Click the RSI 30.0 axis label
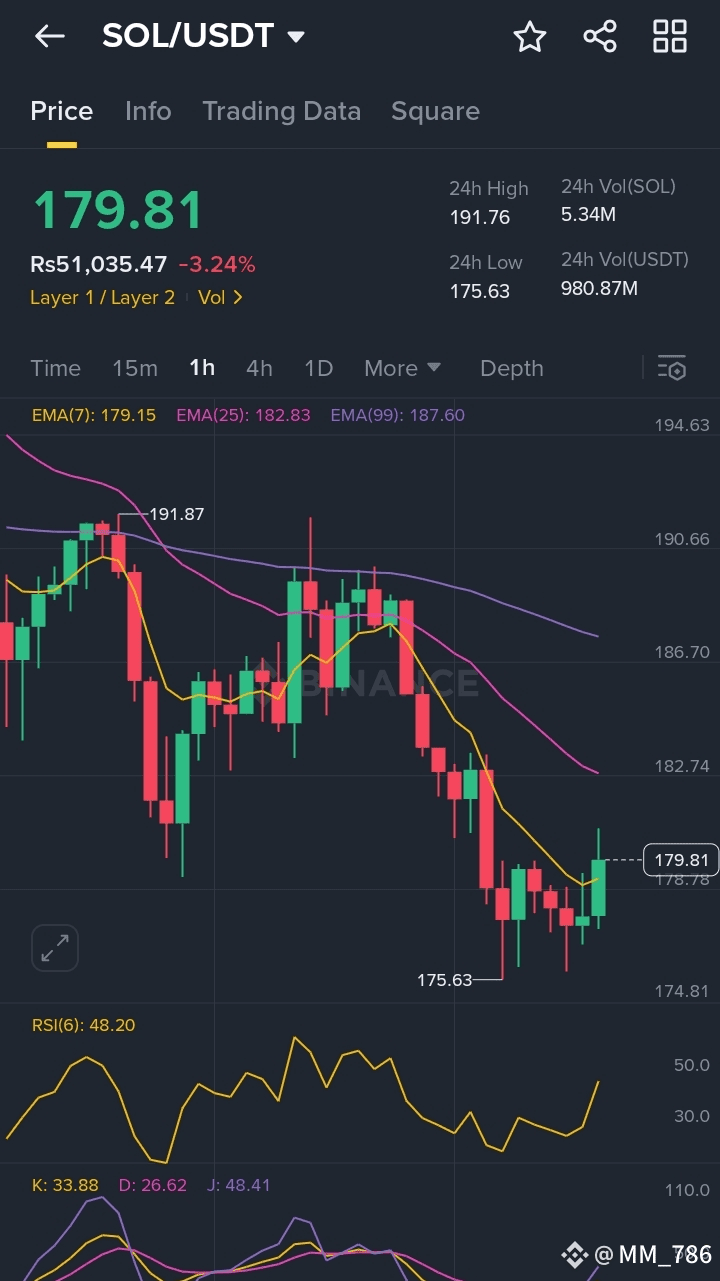Screen dimensions: 720x1281 coord(692,1116)
